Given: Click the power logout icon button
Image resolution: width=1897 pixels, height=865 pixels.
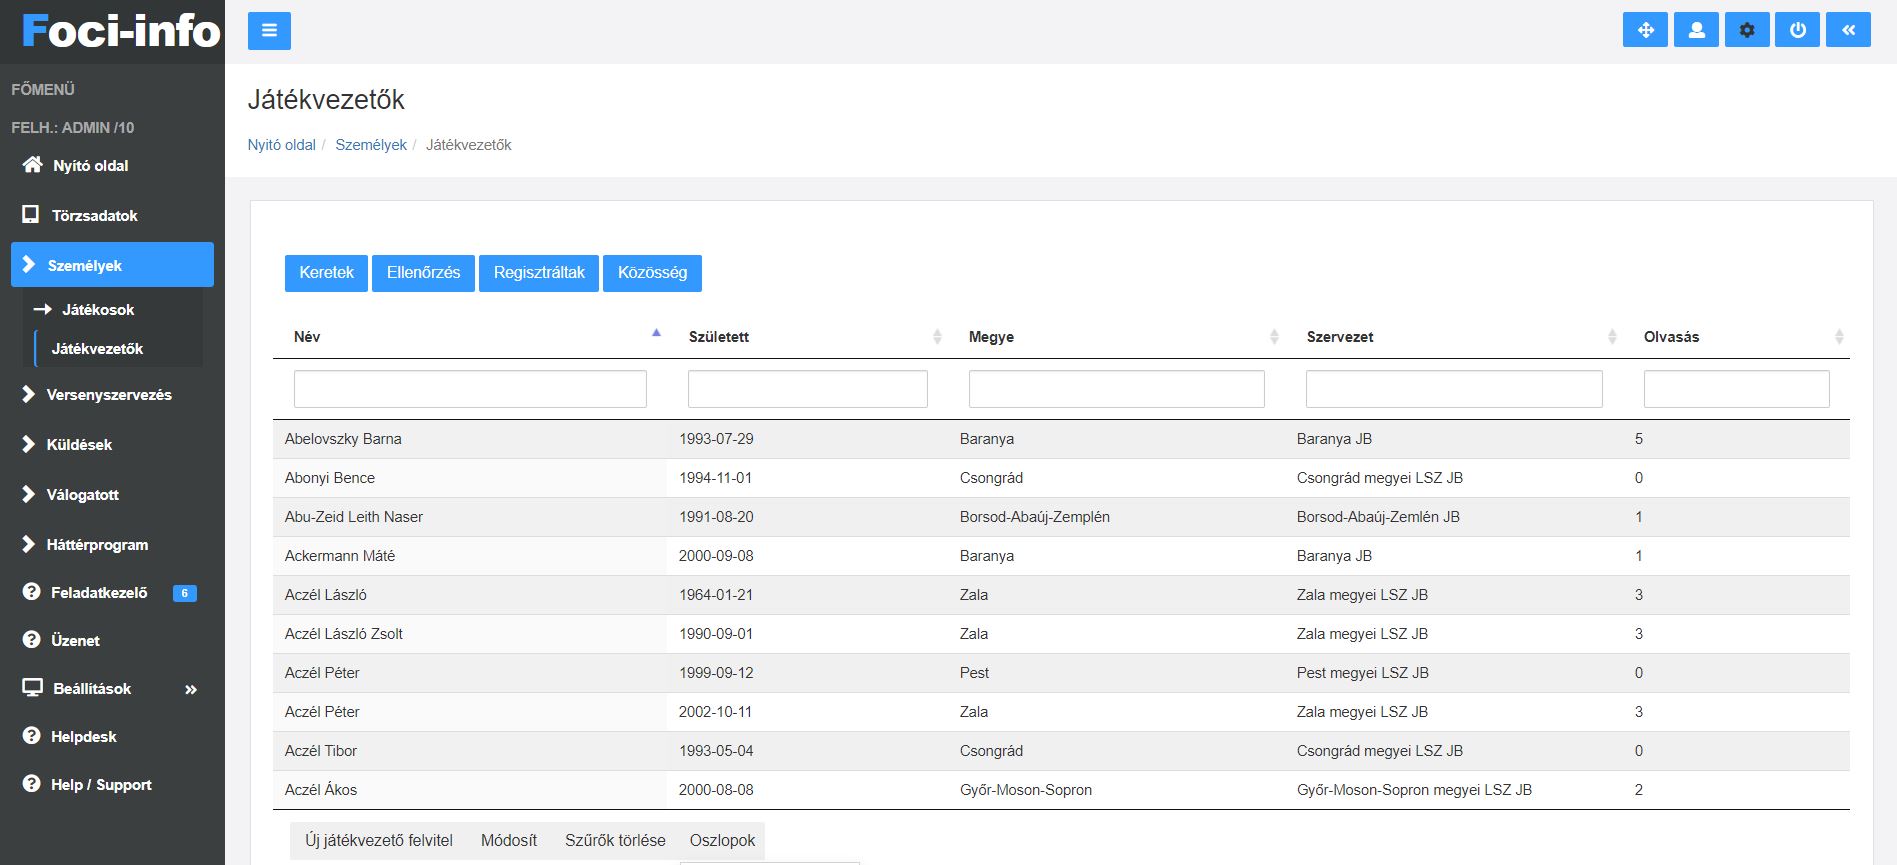Looking at the screenshot, I should (x=1797, y=30).
